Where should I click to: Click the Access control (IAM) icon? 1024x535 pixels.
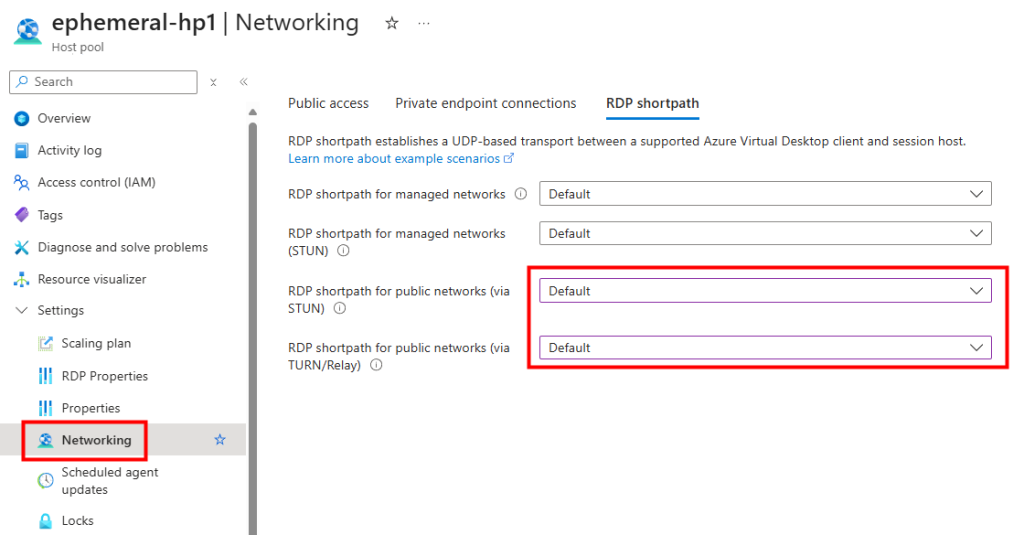22,182
